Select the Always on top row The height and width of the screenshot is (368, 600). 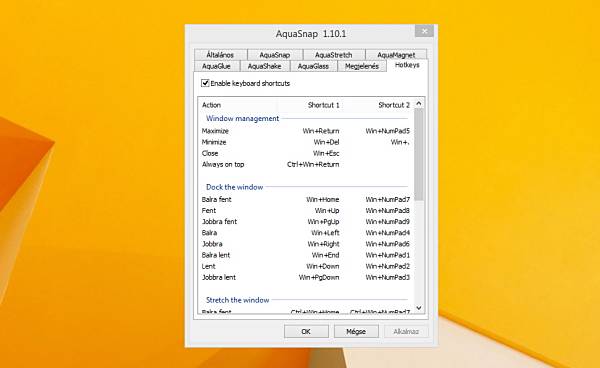306,164
